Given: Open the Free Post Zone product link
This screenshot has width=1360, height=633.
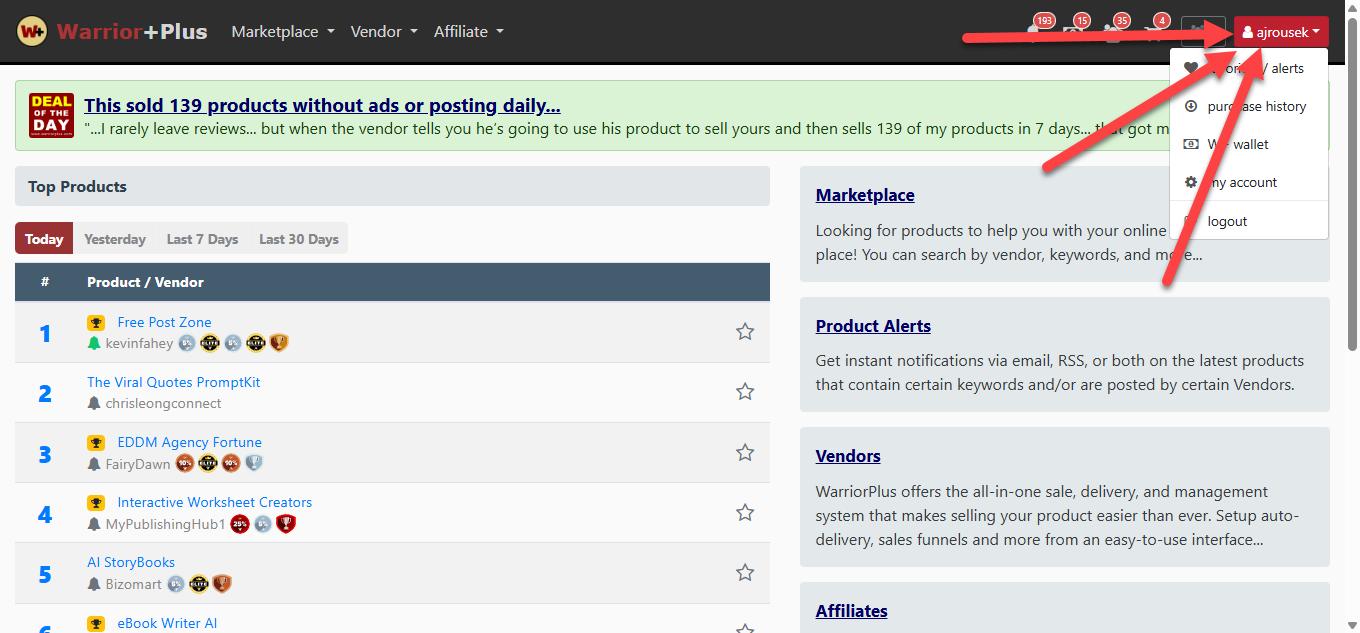Looking at the screenshot, I should click(164, 322).
